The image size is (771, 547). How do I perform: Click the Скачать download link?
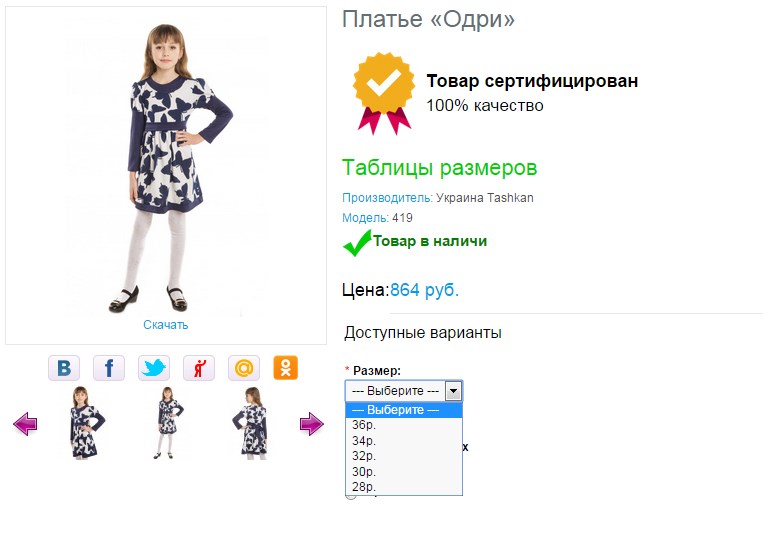[165, 325]
